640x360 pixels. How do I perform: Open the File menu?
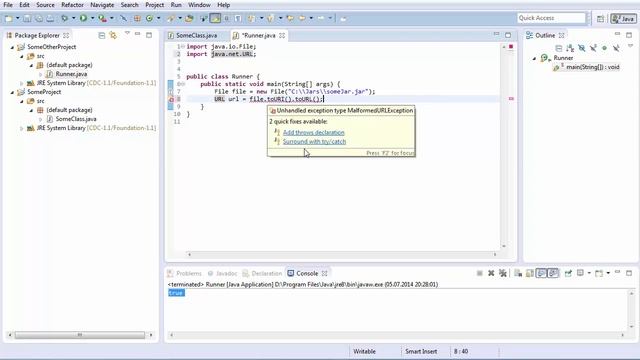pos(8,5)
